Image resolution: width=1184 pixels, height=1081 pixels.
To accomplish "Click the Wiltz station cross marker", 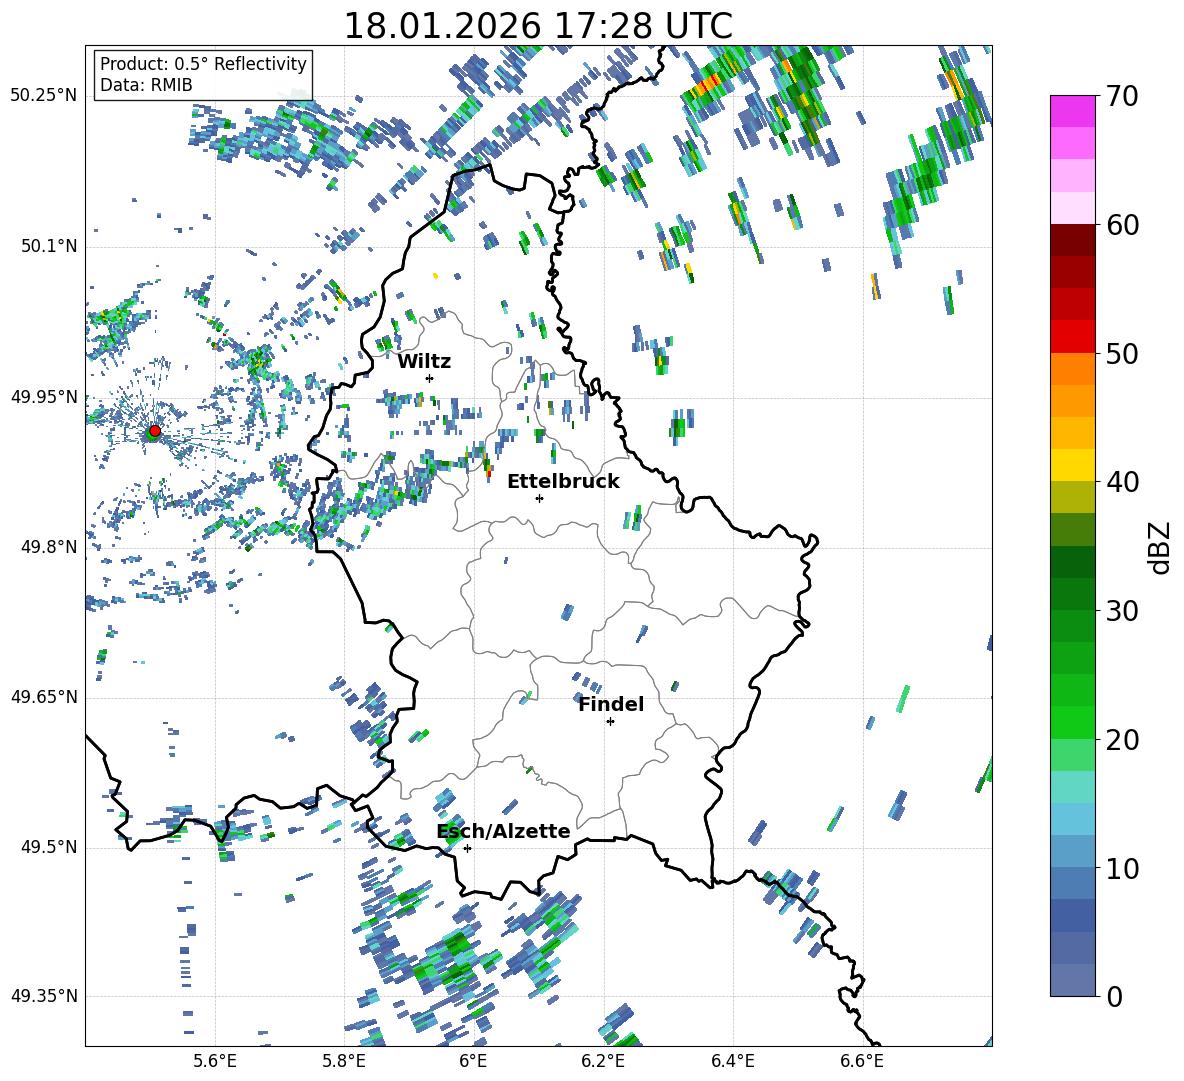I will point(430,378).
